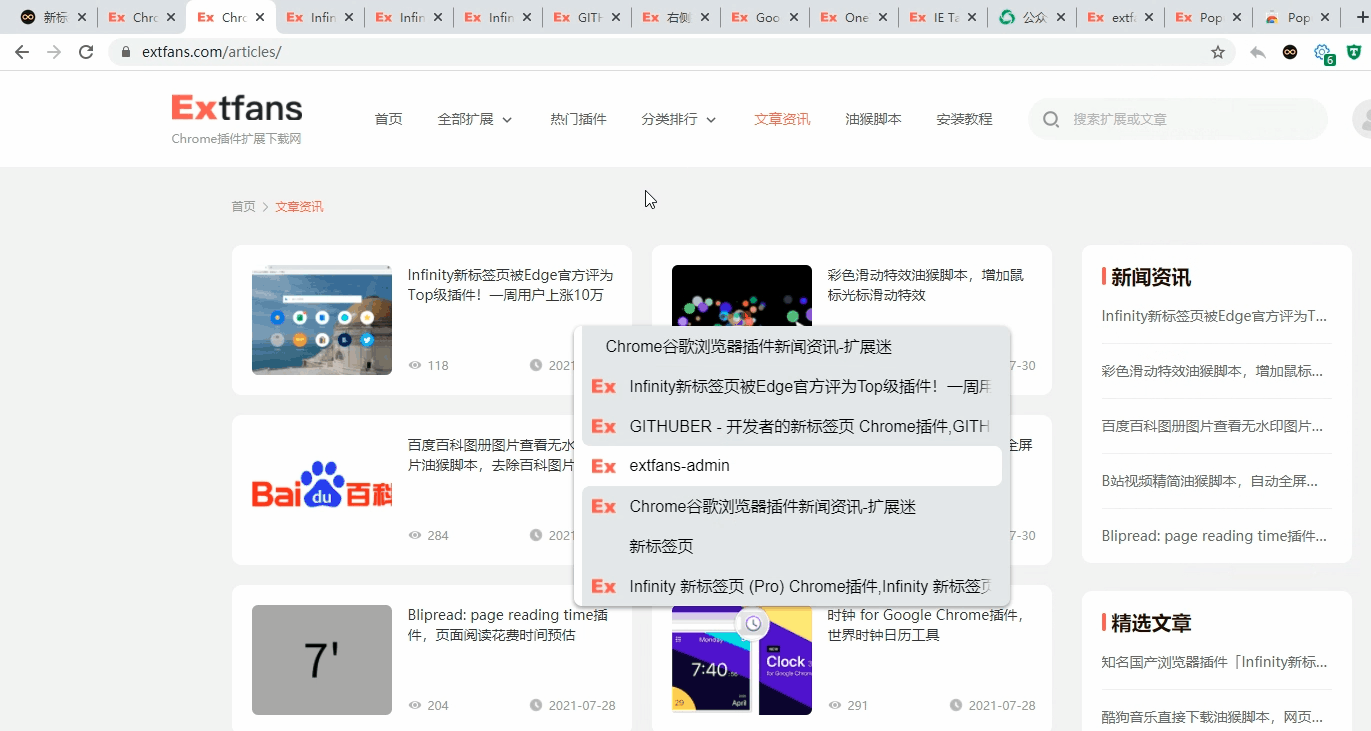The image size is (1371, 731).
Task: Open the 时钟 for Google Chrome article title
Action: pyautogui.click(x=925, y=625)
